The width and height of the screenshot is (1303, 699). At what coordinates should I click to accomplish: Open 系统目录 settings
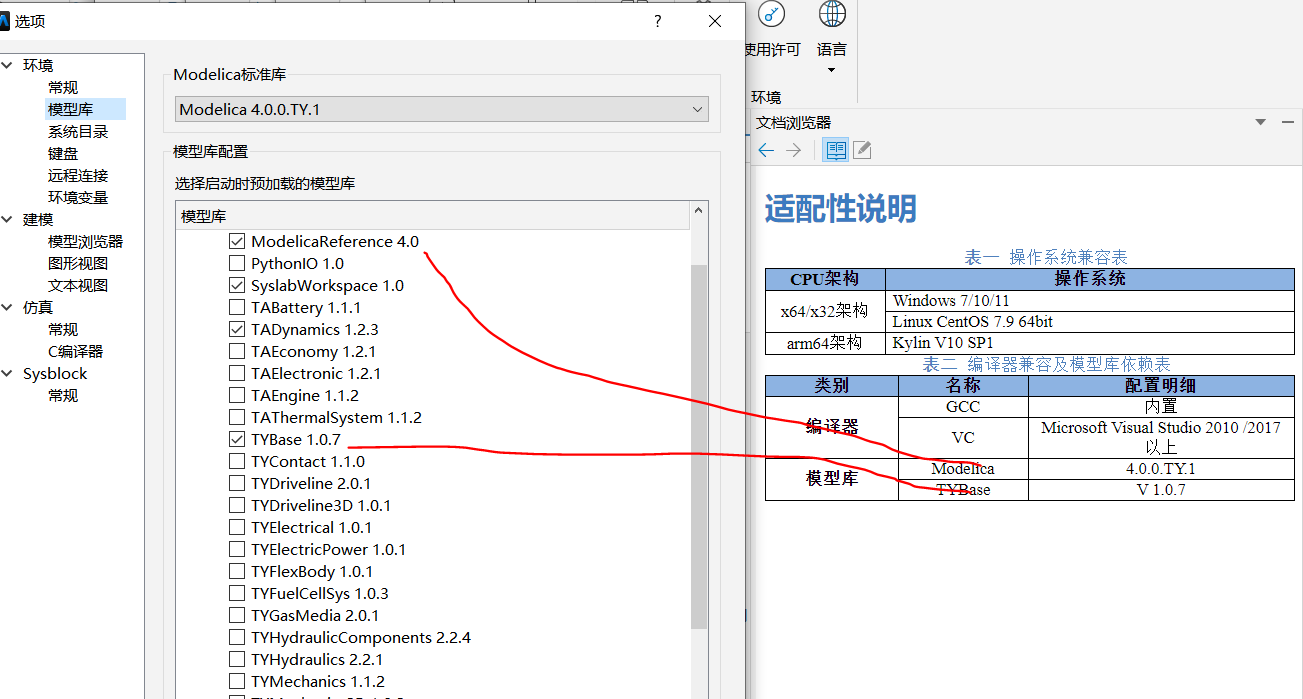click(x=78, y=131)
